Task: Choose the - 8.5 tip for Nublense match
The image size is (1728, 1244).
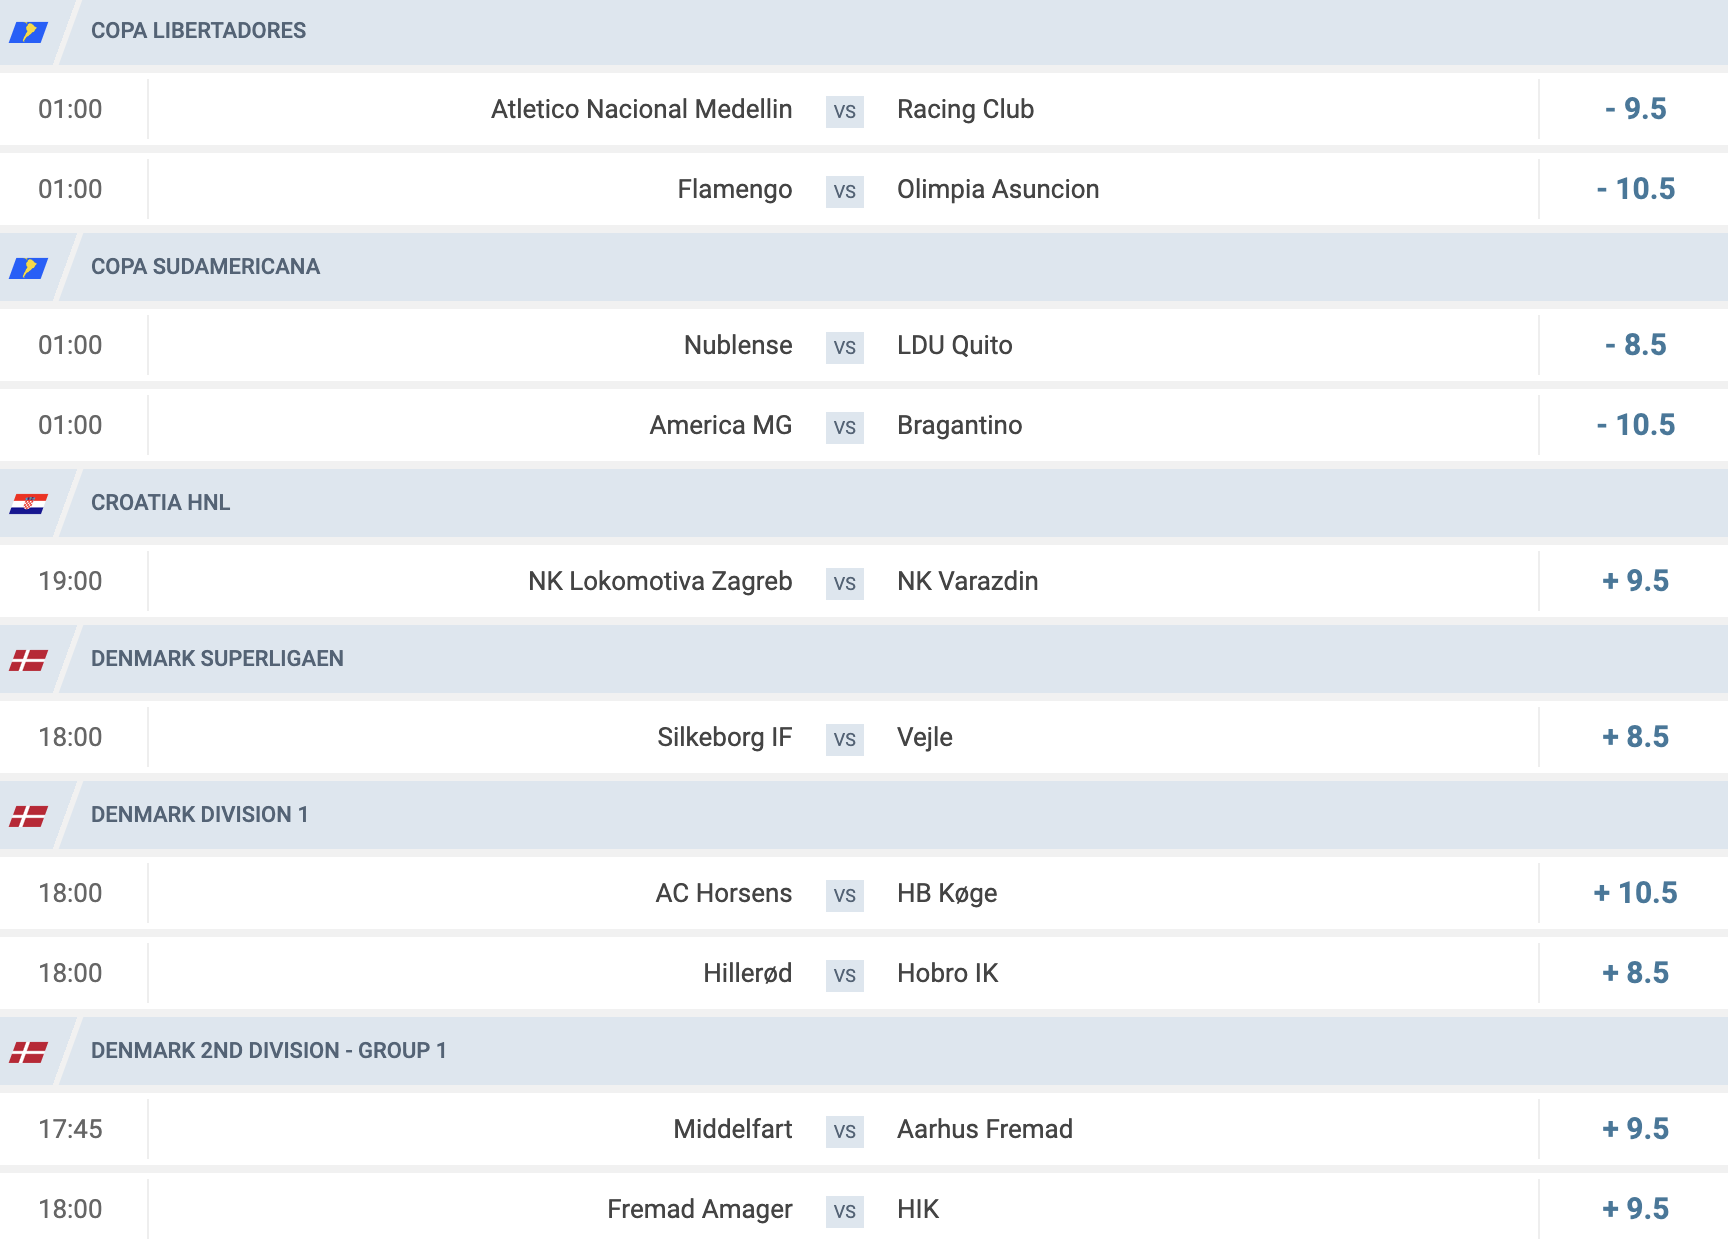Action: point(1635,345)
